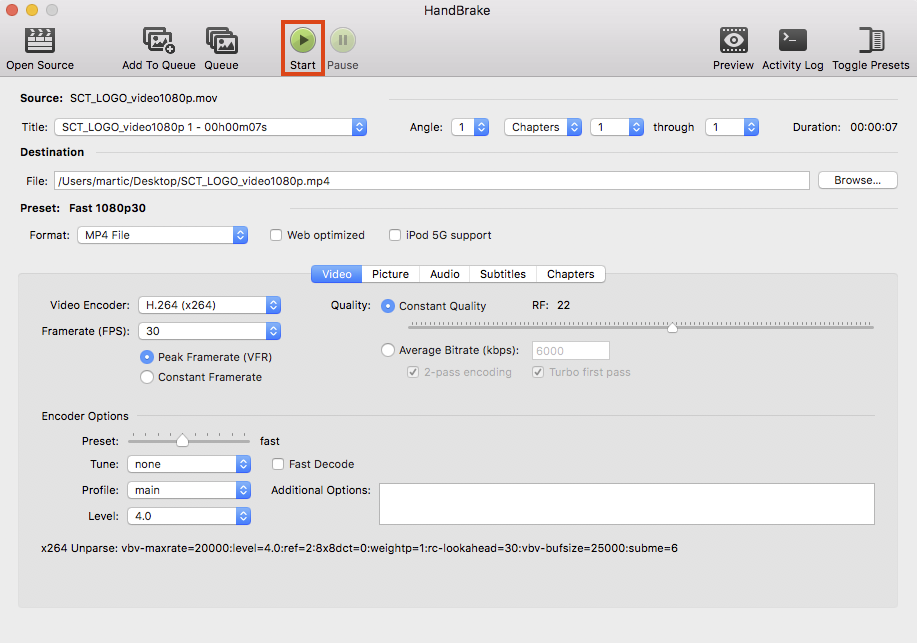This screenshot has height=643, width=917.
Task: Toggle Presets drawer icon
Action: (871, 40)
